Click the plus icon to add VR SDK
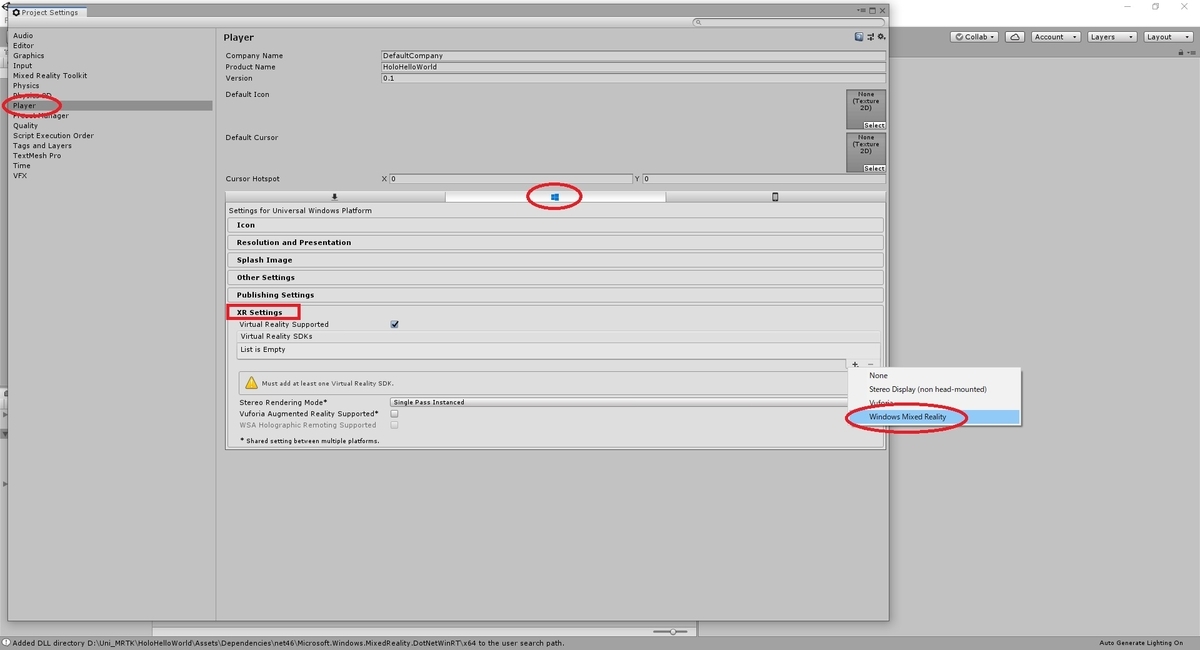1200x650 pixels. point(855,364)
